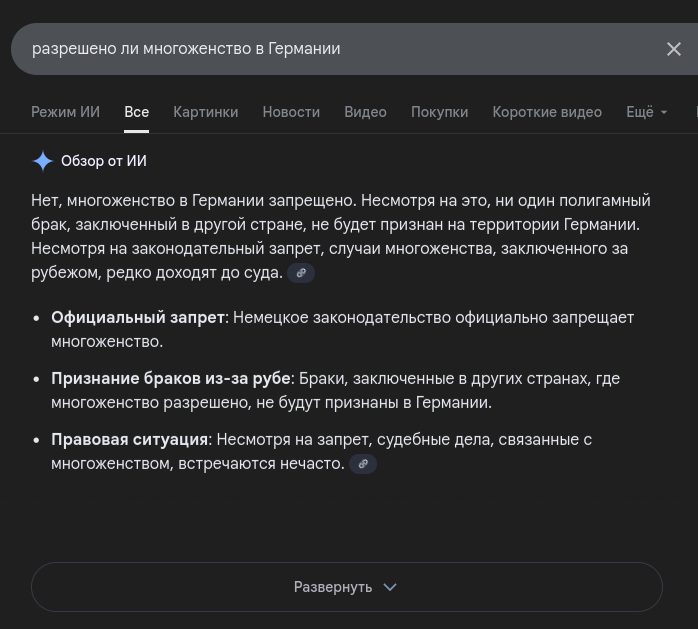Screen dimensions: 698x629
Task: Click the partially visible item right of "Ещё"
Action: click(x=693, y=112)
